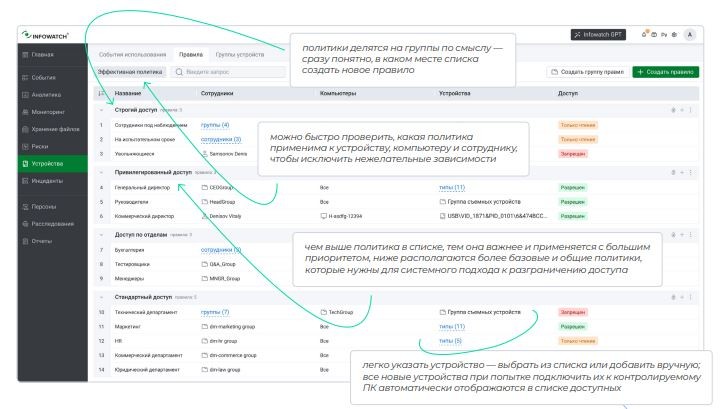
Task: Switch to Группы устройств tab
Action: click(240, 55)
